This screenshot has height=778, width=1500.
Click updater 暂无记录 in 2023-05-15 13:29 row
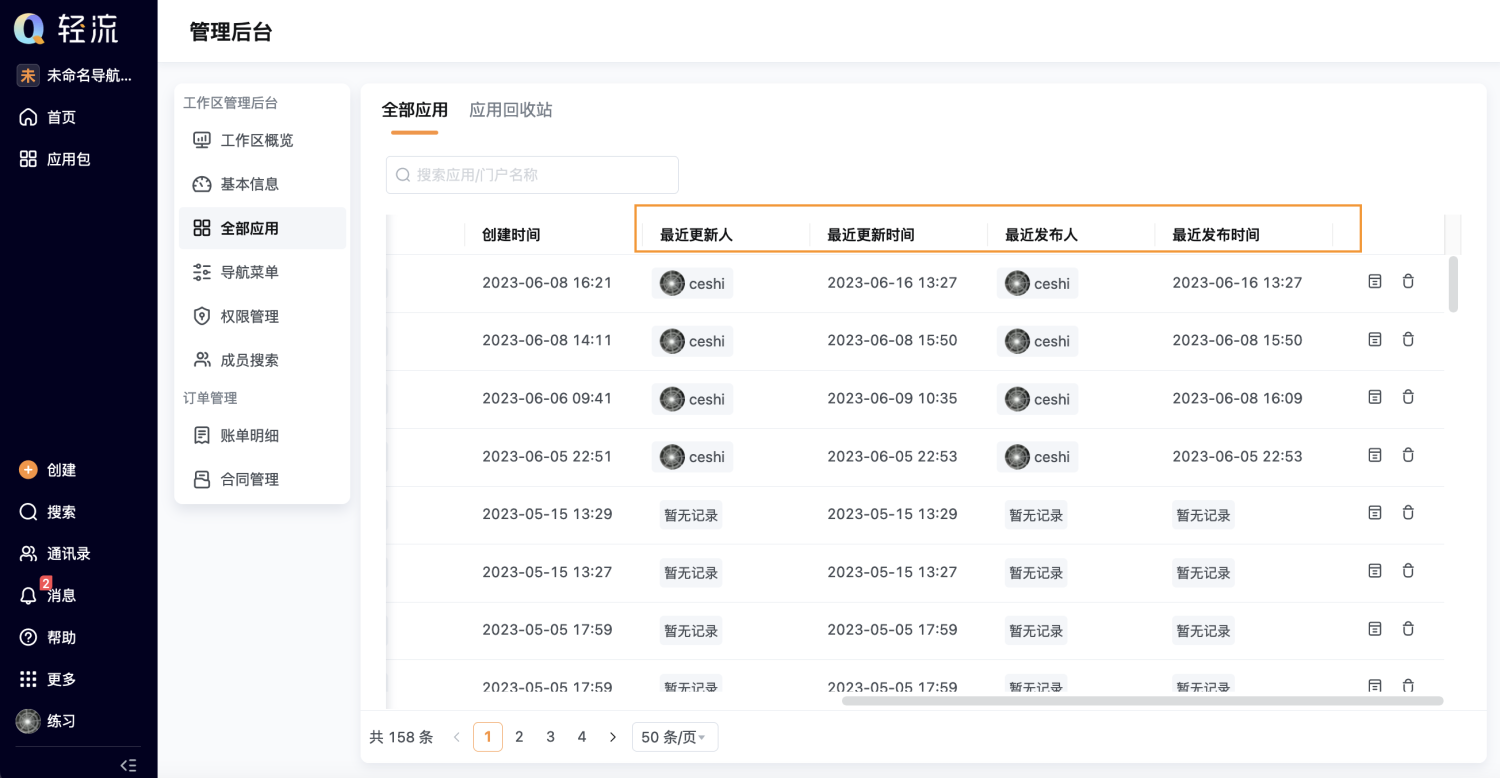tap(691, 515)
